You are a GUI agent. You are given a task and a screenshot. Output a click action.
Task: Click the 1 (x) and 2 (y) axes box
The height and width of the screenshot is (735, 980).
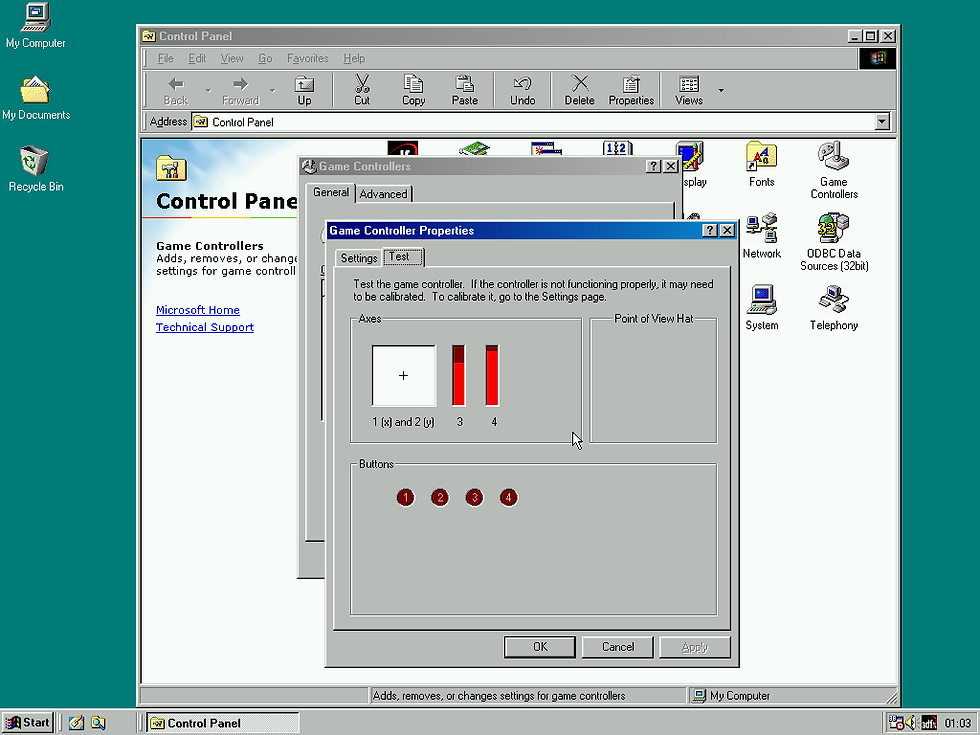[x=404, y=376]
